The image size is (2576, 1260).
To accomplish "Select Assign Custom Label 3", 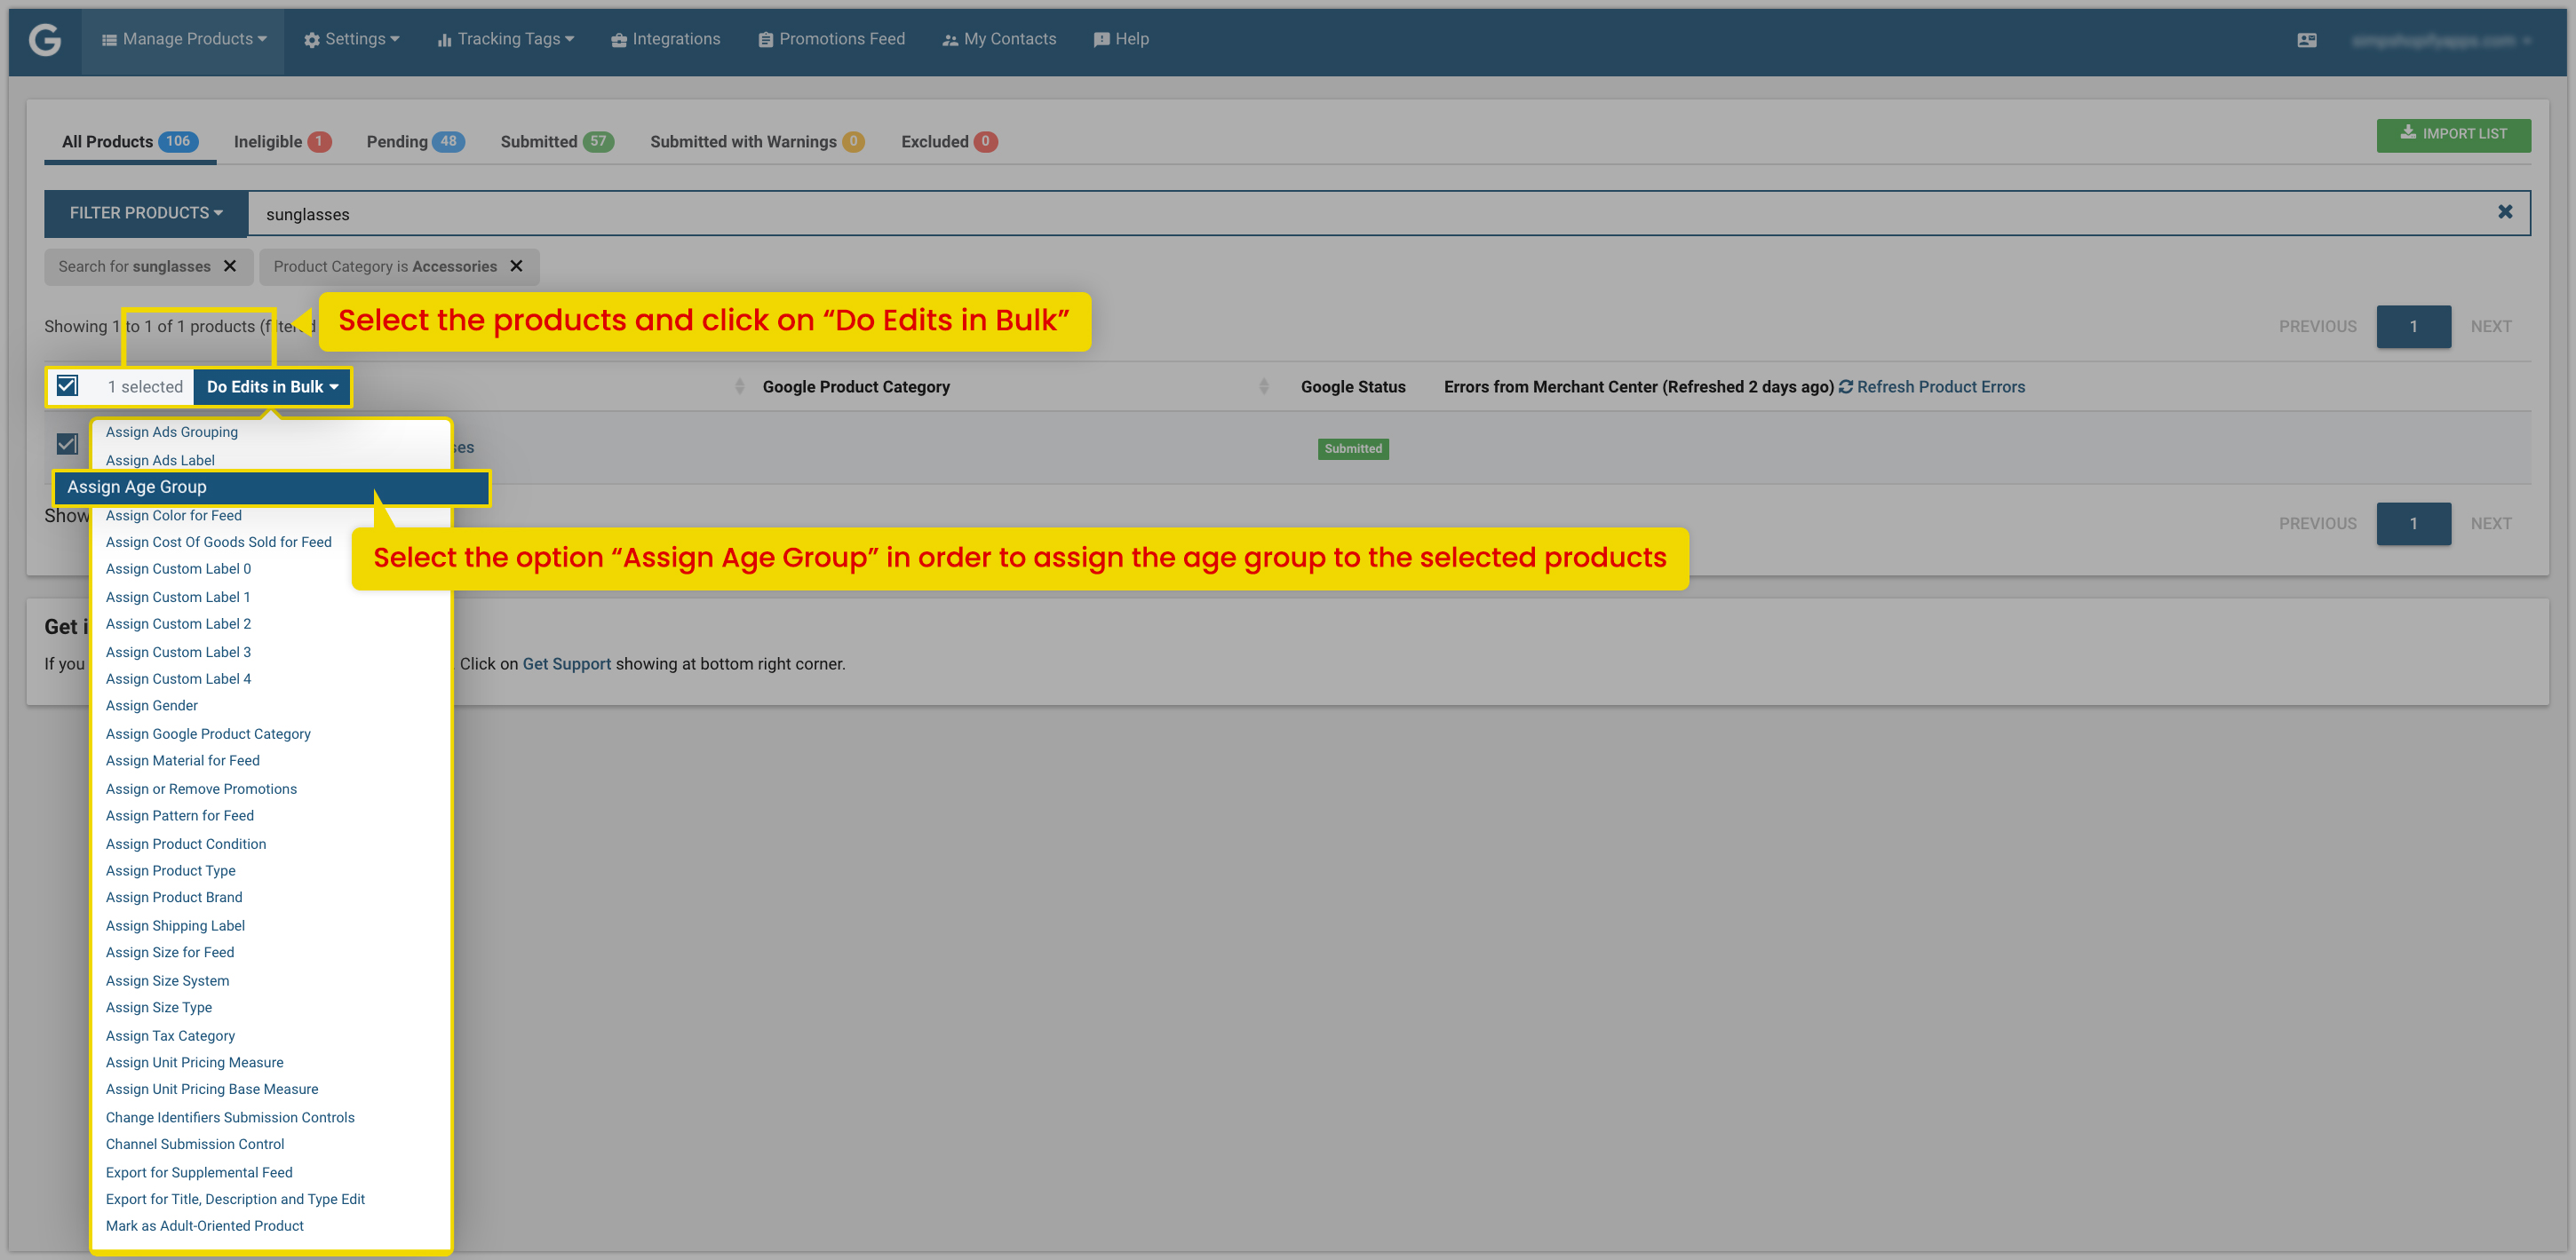I will click(178, 652).
